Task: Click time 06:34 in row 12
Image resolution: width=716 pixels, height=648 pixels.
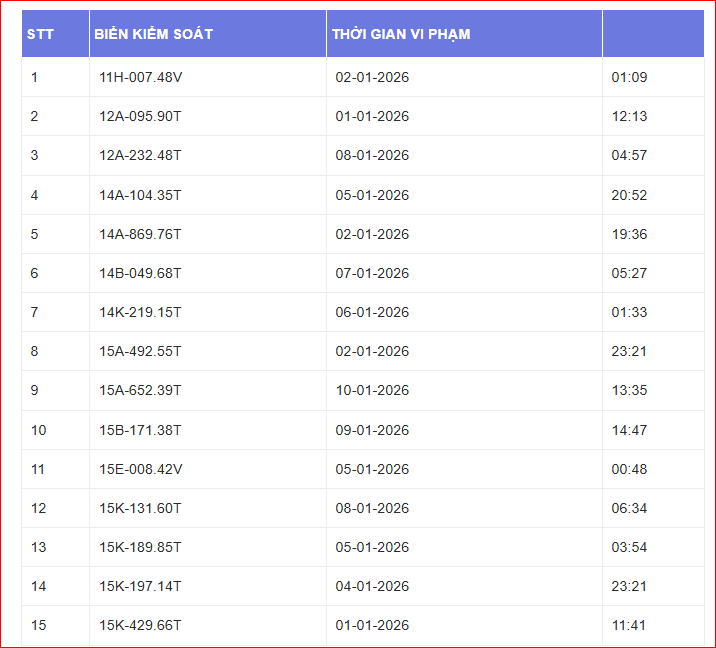Action: [629, 508]
